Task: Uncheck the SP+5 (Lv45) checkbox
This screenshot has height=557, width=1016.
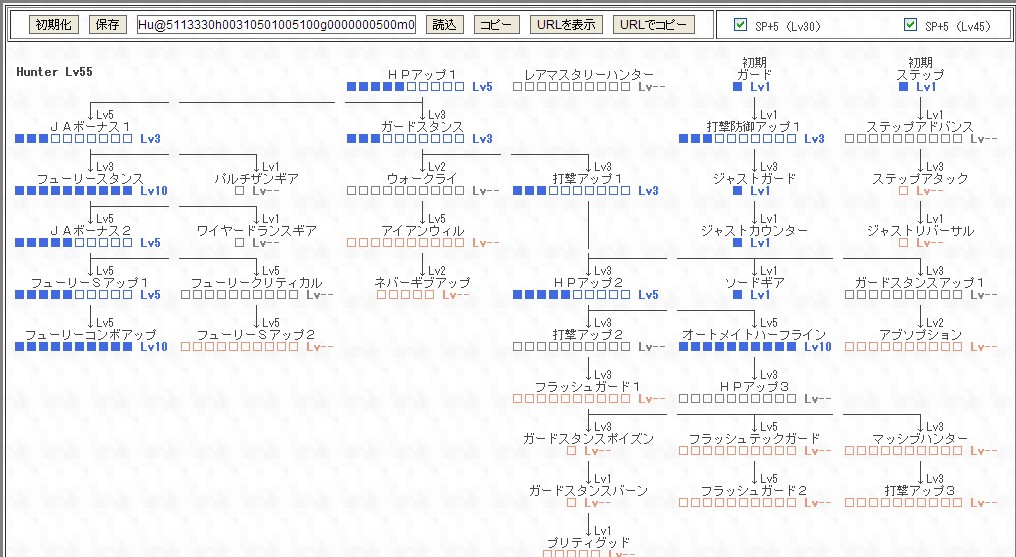Action: coord(910,25)
